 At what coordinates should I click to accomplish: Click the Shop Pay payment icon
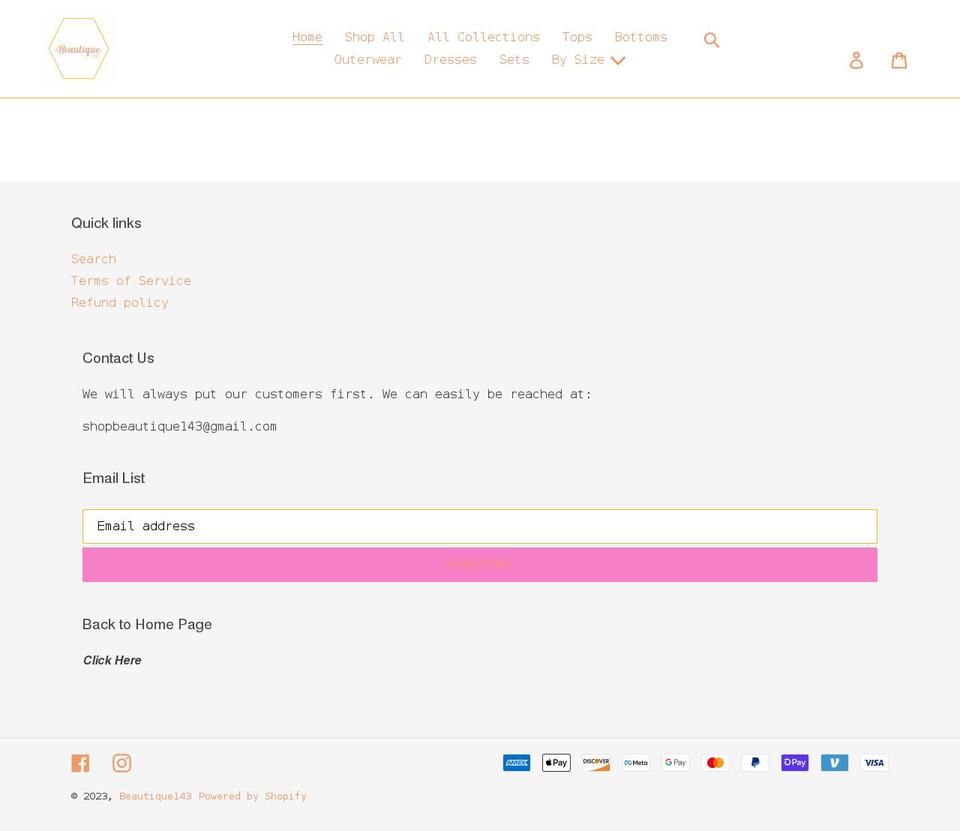click(x=795, y=762)
